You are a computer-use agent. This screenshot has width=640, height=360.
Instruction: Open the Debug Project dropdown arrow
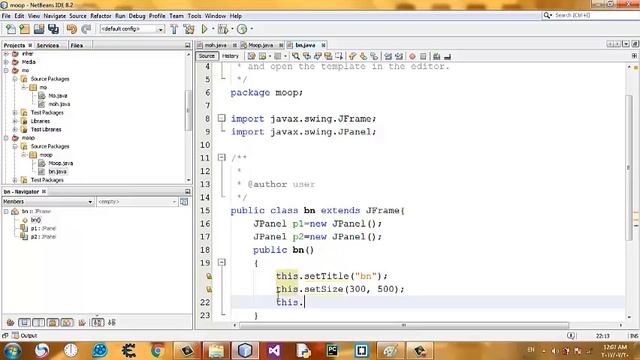coord(232,29)
